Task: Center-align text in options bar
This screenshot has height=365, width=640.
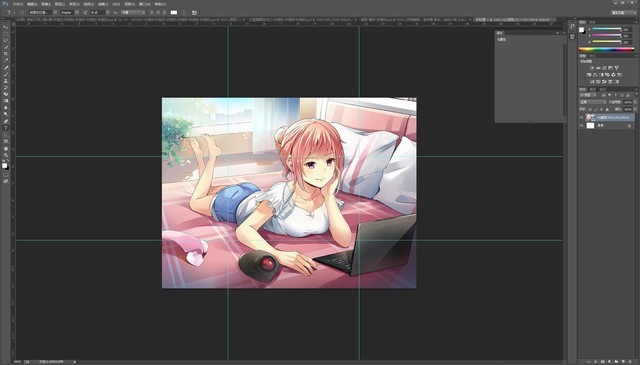Action: (x=158, y=13)
